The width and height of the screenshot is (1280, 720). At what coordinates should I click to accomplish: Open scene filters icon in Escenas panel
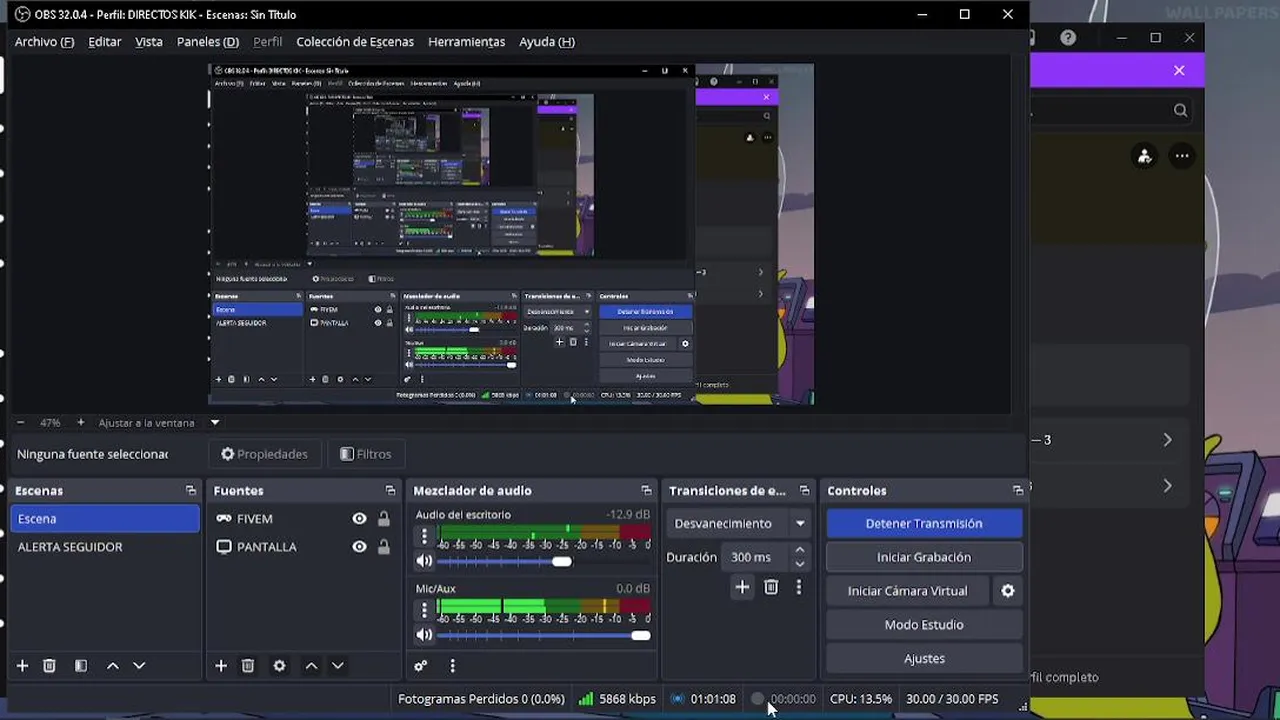[81, 666]
